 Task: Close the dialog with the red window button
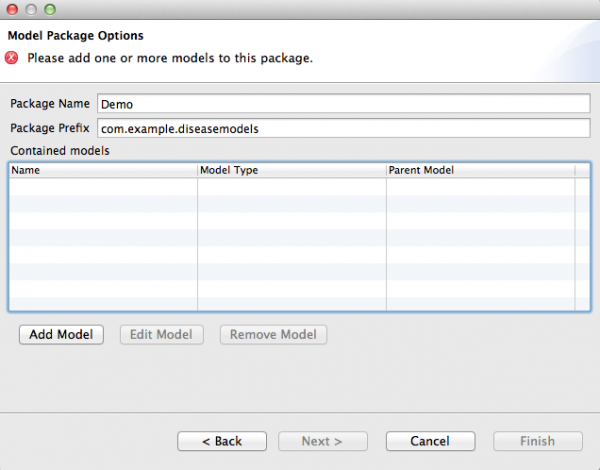pyautogui.click(x=13, y=9)
